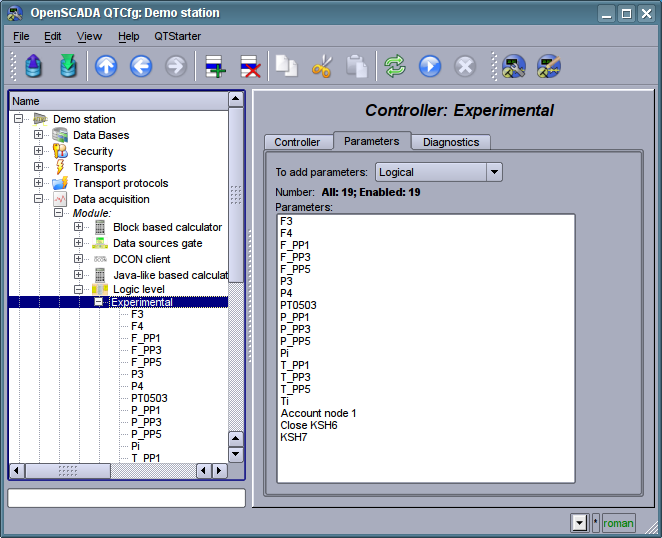Screen dimensions: 662x538
Task: Go up one level with the up arrow
Action: (106, 66)
